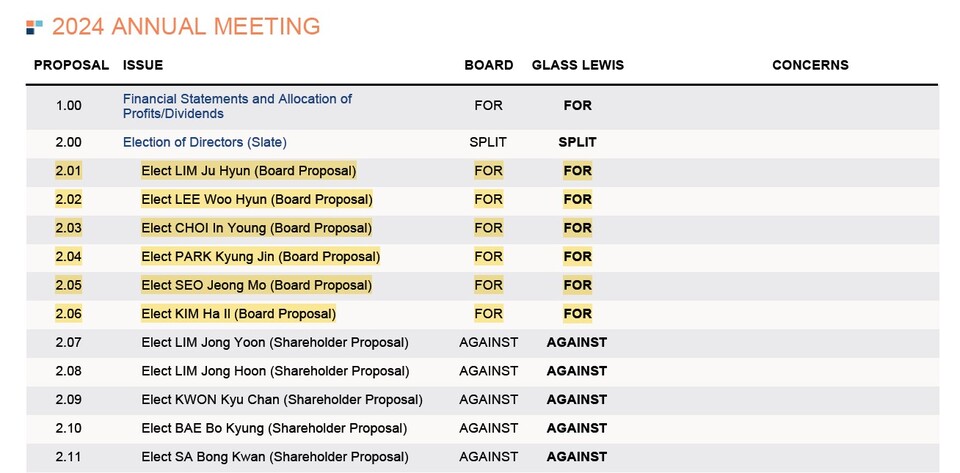Image resolution: width=960 pixels, height=473 pixels.
Task: Click the ISSUE column header
Action: (143, 65)
